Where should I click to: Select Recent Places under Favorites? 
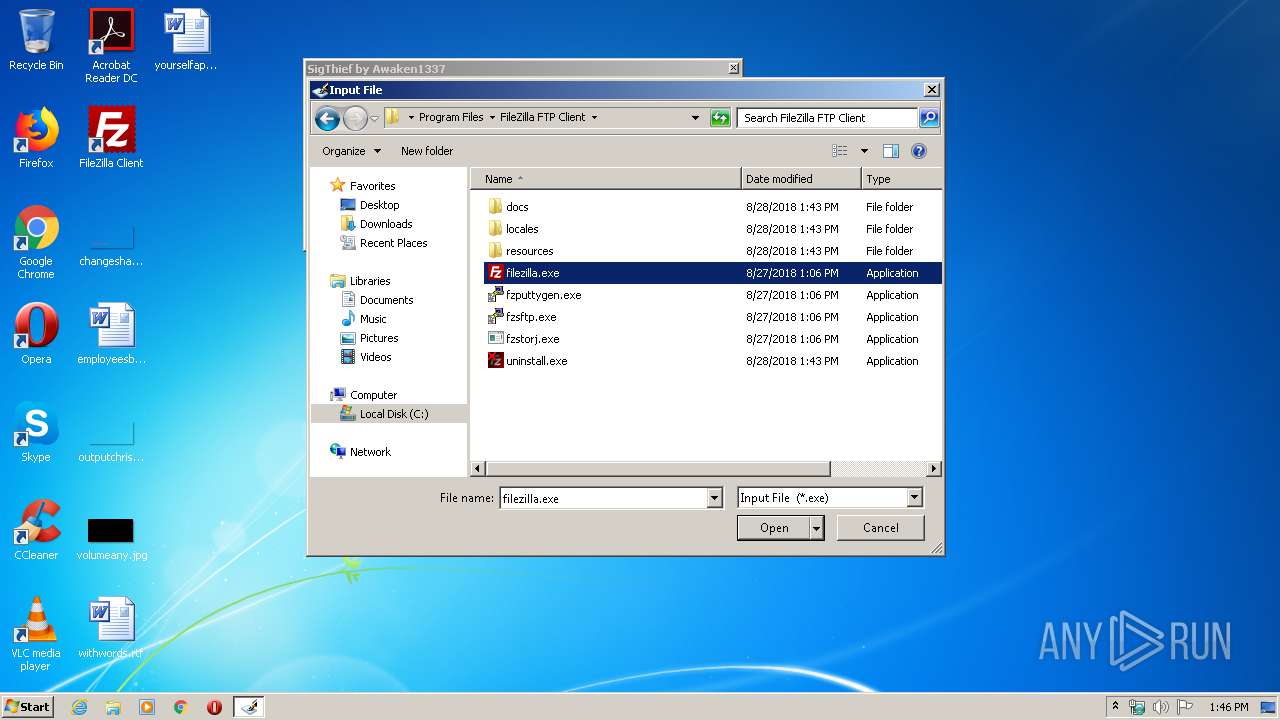393,243
